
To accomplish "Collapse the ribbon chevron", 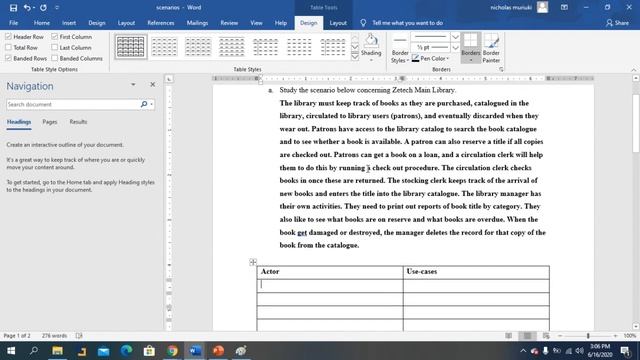I will coord(633,70).
